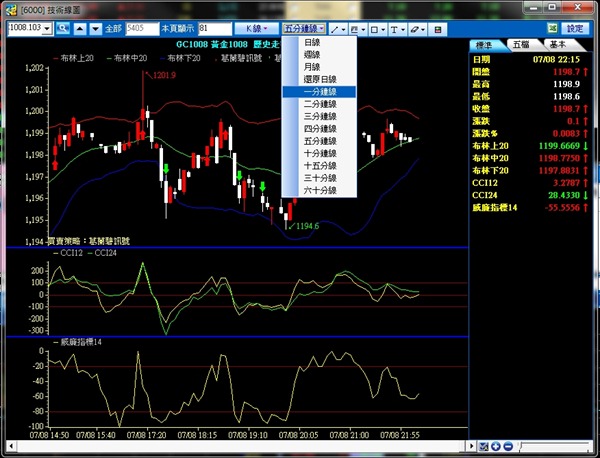Choose 十分鐘線 from period menu
Image resolution: width=600 pixels, height=458 pixels.
[319, 153]
